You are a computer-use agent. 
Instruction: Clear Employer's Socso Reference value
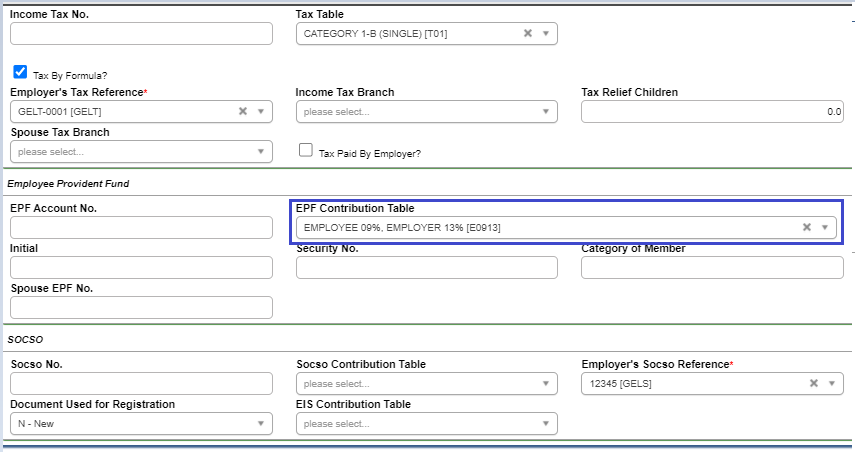tap(813, 383)
